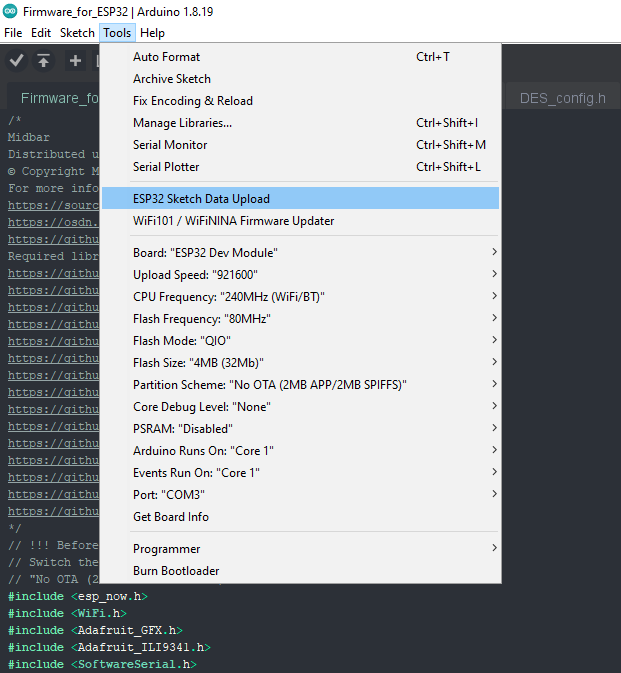
Task: Click the Midbar comment line
Action: pyautogui.click(x=29, y=137)
